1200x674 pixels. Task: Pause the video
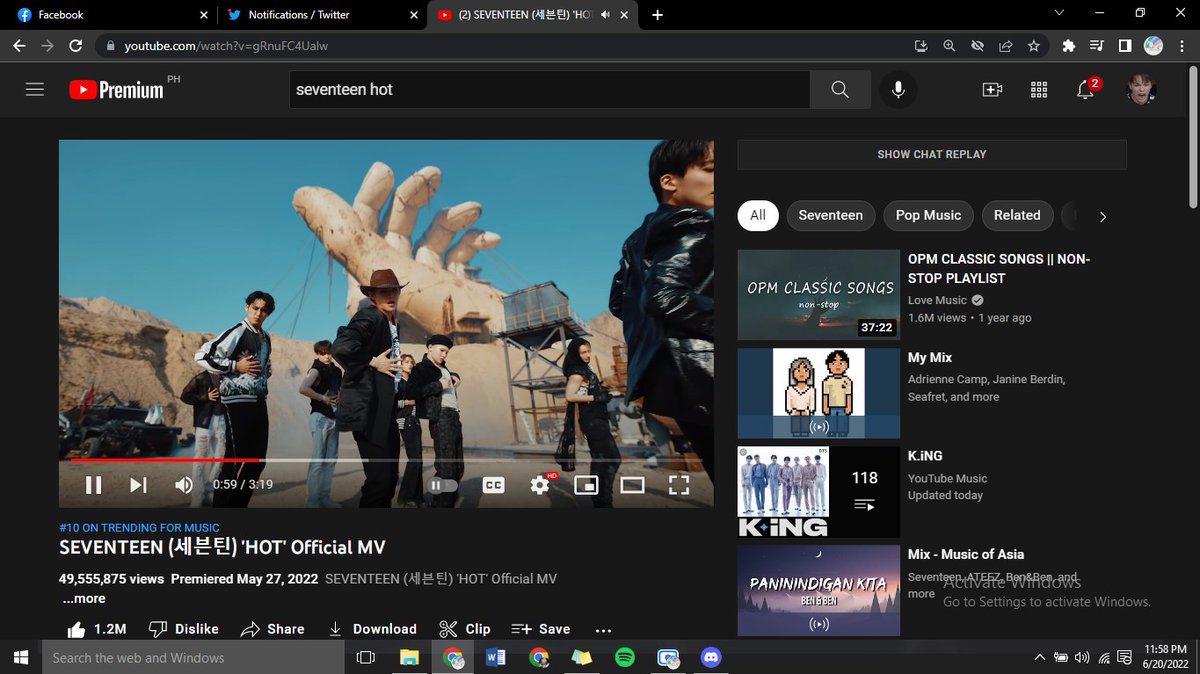tap(93, 485)
